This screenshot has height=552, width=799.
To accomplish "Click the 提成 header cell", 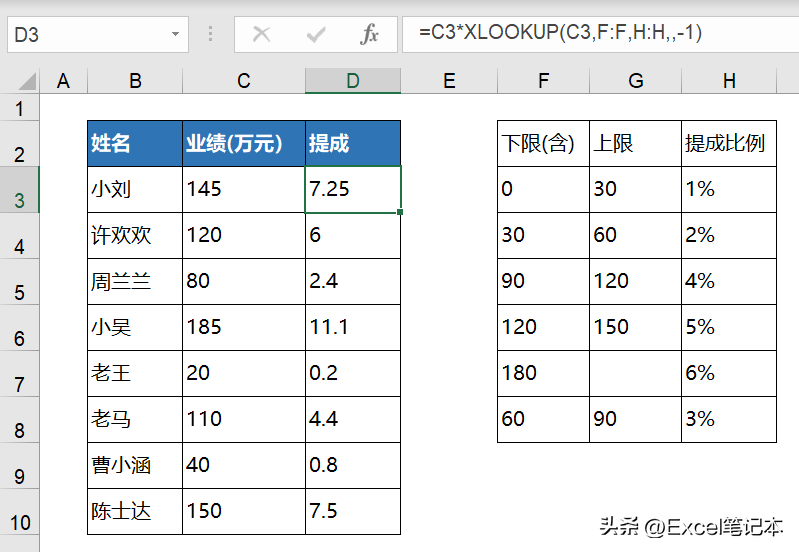I will 353,144.
